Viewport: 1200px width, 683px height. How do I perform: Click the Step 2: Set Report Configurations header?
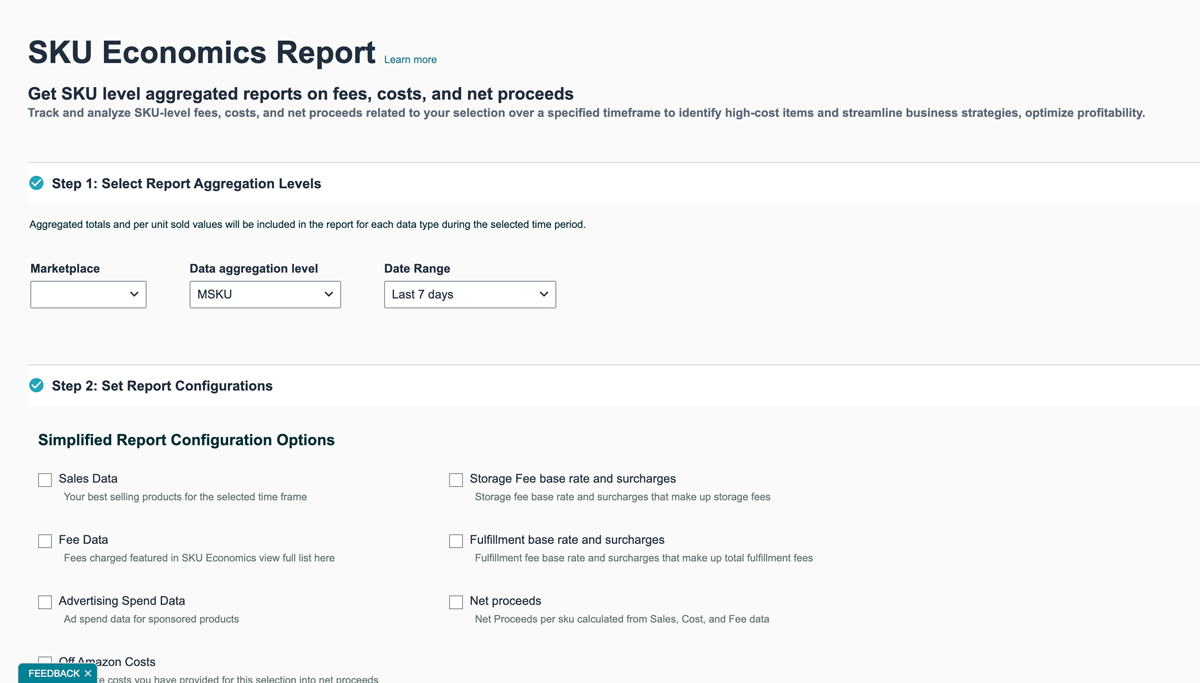[x=161, y=385]
